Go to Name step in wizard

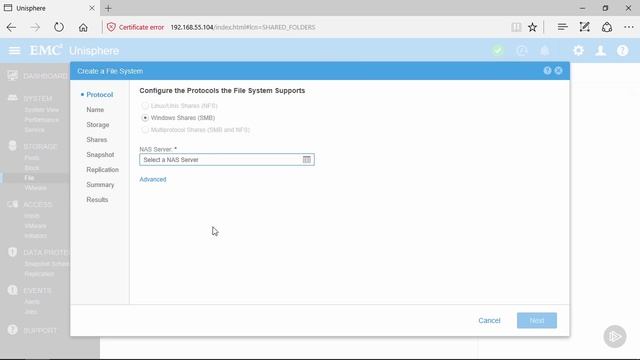95,110
